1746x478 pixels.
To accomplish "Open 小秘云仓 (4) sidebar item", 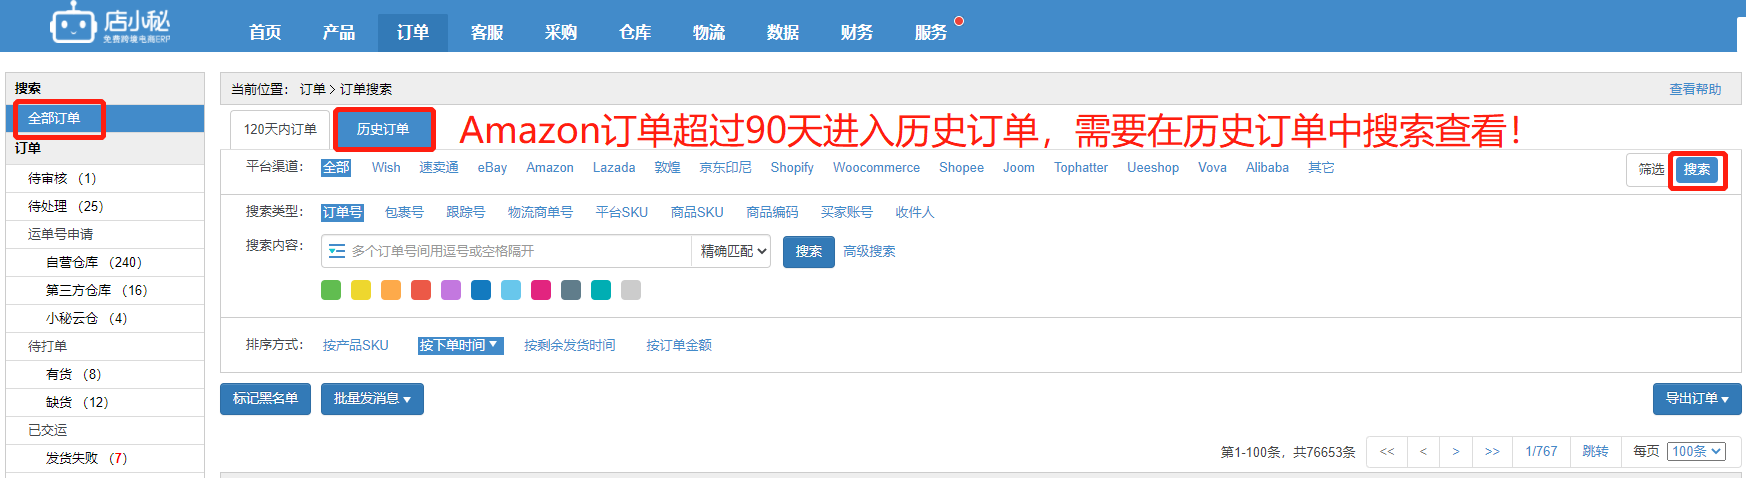I will (x=105, y=318).
